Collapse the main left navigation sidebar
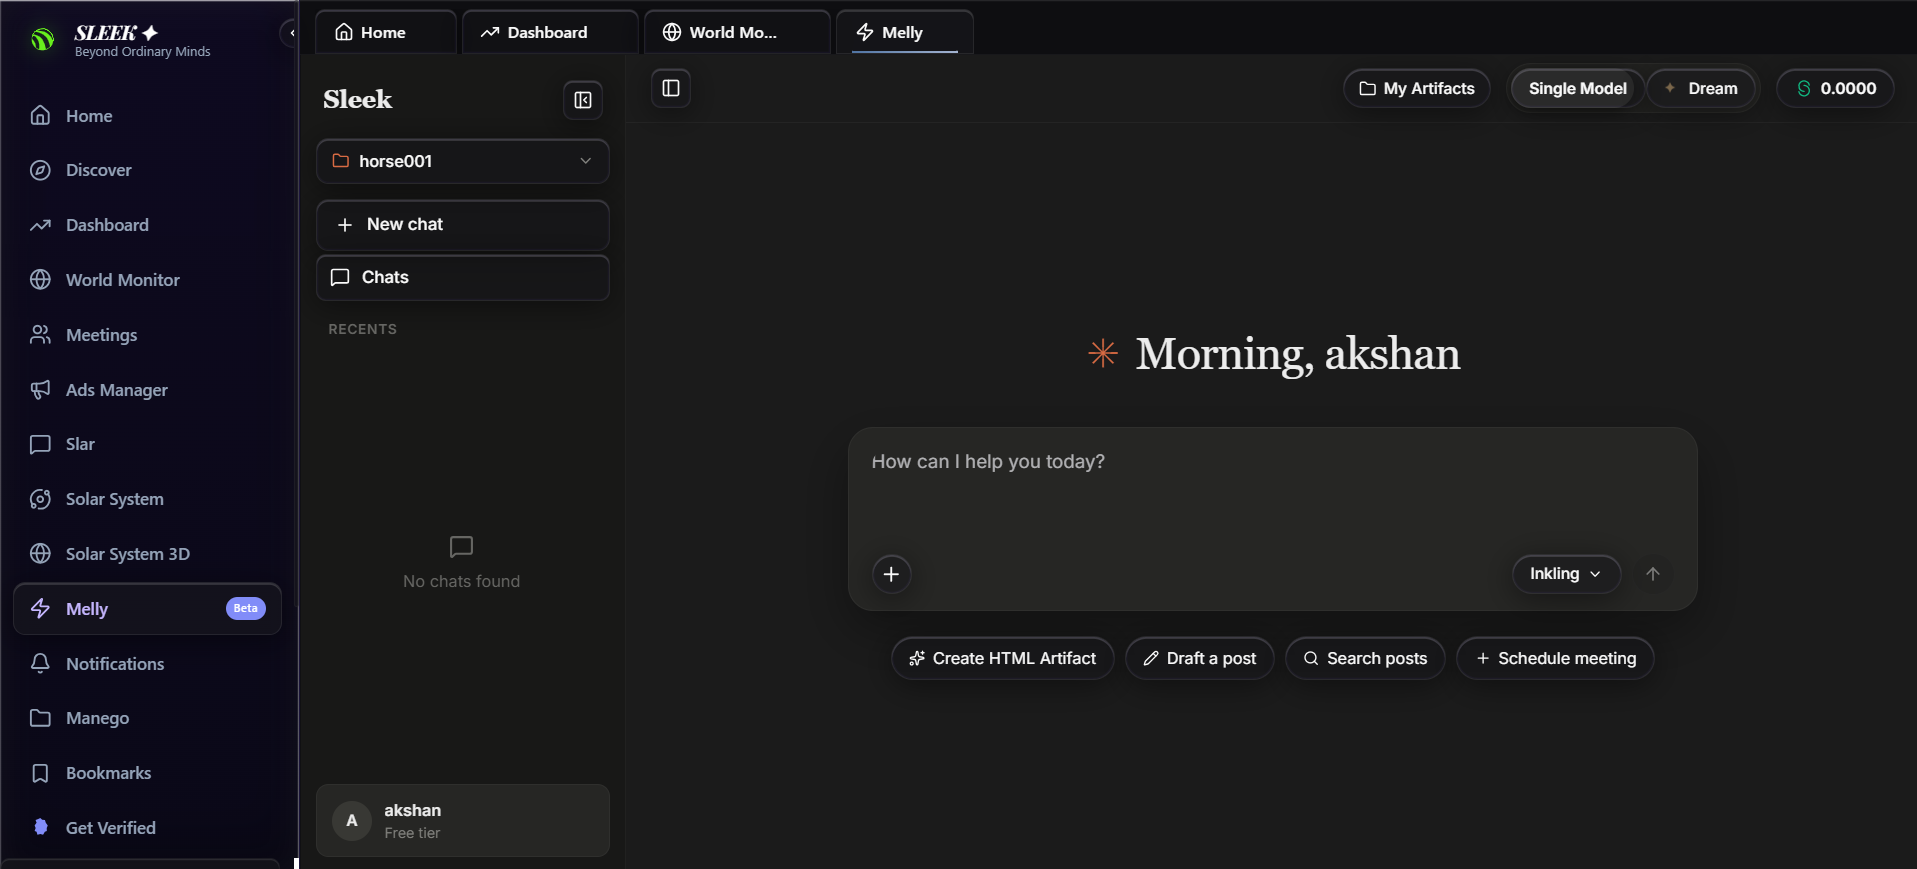 coord(290,33)
